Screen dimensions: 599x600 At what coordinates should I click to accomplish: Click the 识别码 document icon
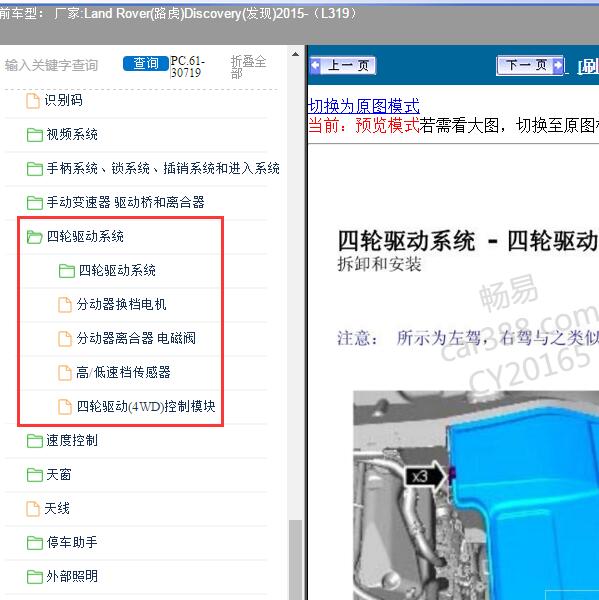pos(33,101)
